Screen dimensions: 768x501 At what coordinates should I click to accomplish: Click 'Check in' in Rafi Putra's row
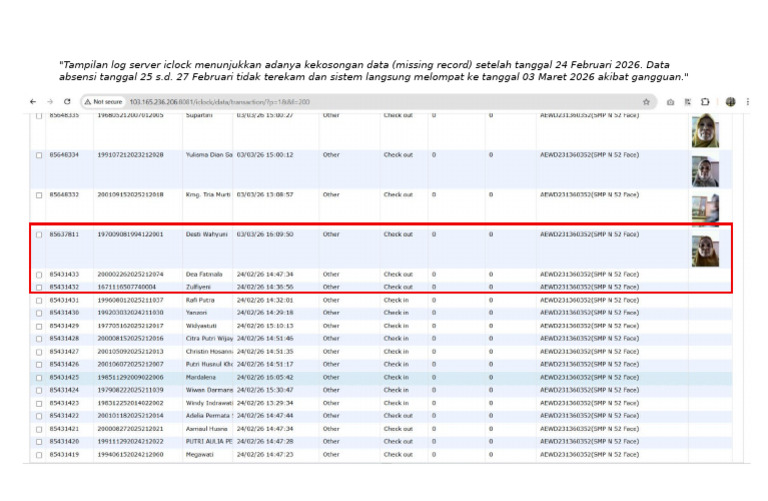(x=396, y=300)
